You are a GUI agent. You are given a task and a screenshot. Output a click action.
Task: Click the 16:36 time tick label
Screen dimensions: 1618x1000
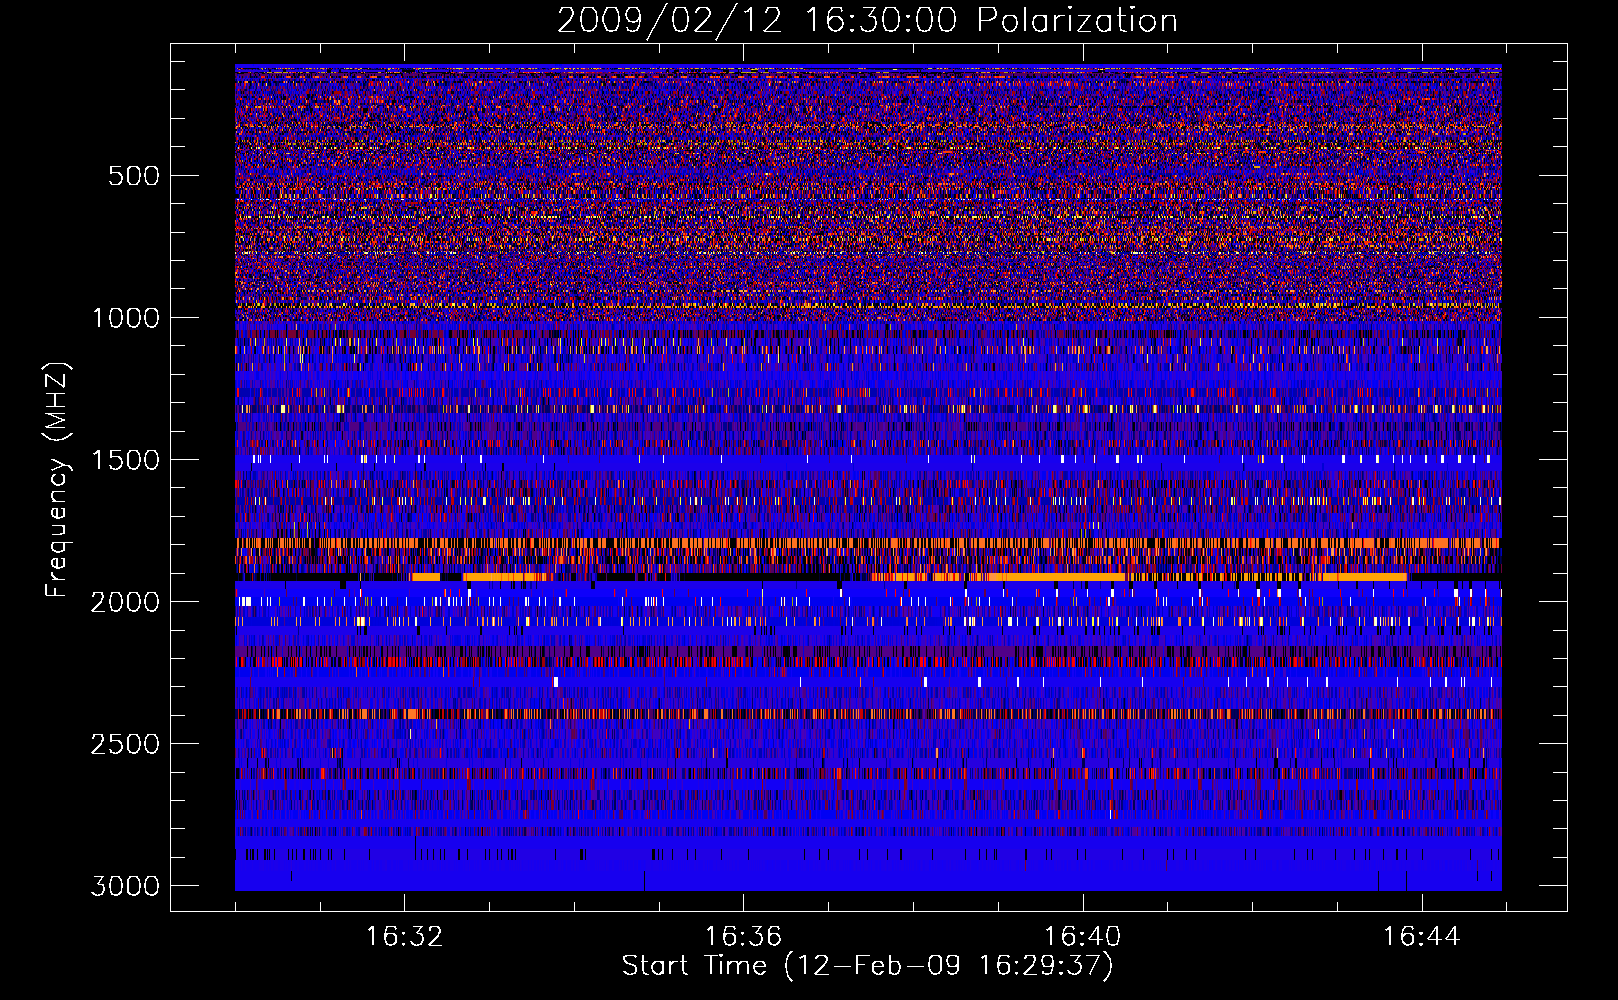(743, 937)
